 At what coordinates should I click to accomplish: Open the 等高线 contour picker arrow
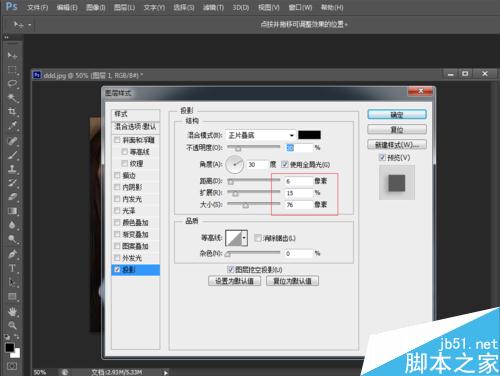(x=244, y=238)
